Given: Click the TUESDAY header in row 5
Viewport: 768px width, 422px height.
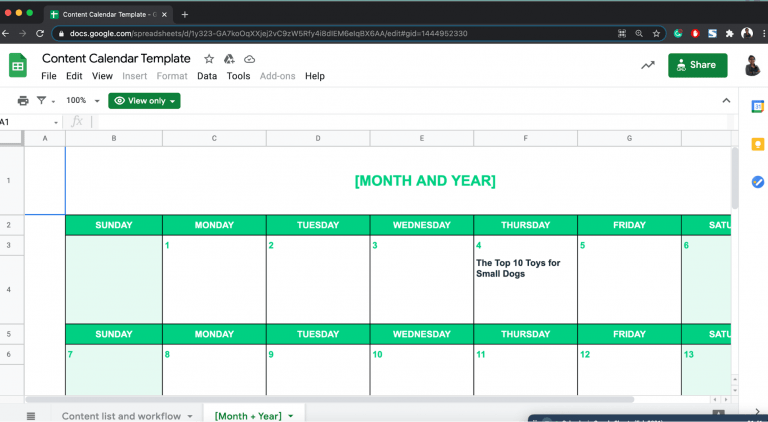Looking at the screenshot, I should 318,334.
